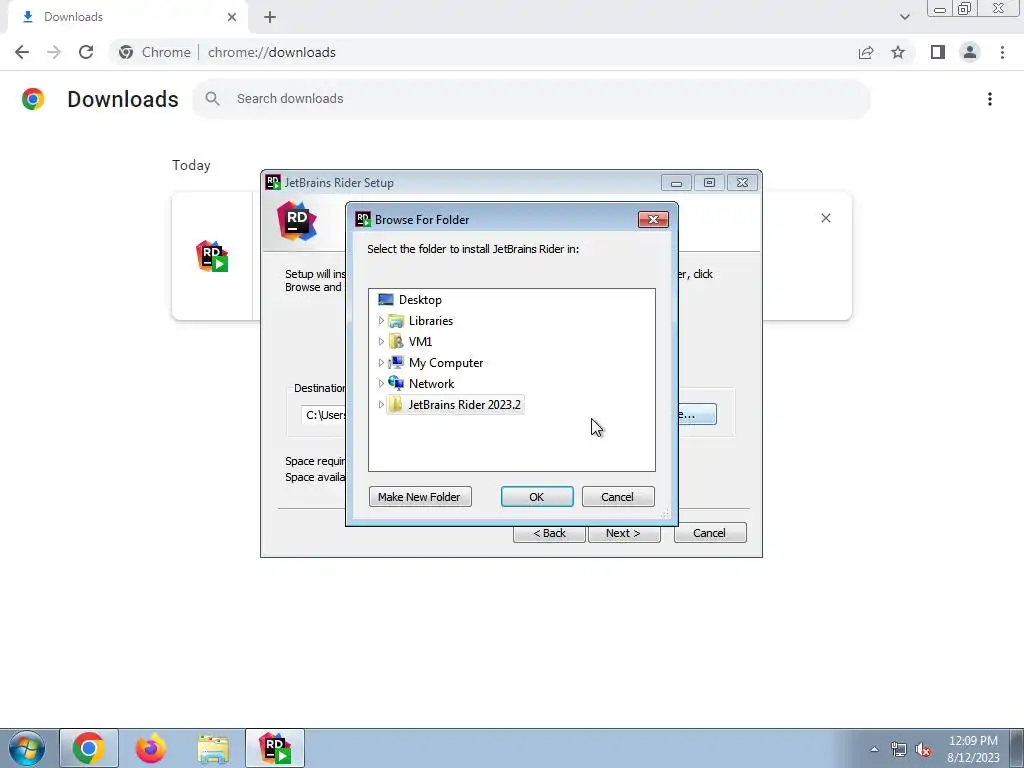The image size is (1024, 768).
Task: Select My Computer in the tree
Action: (x=445, y=362)
